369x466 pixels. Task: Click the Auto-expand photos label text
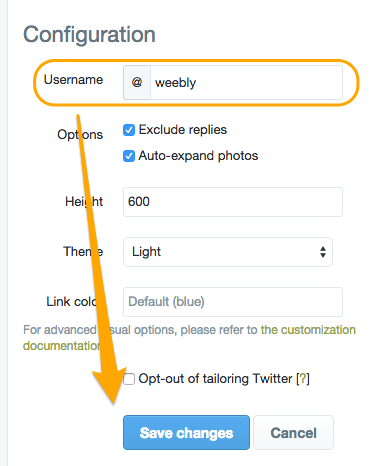tap(198, 156)
